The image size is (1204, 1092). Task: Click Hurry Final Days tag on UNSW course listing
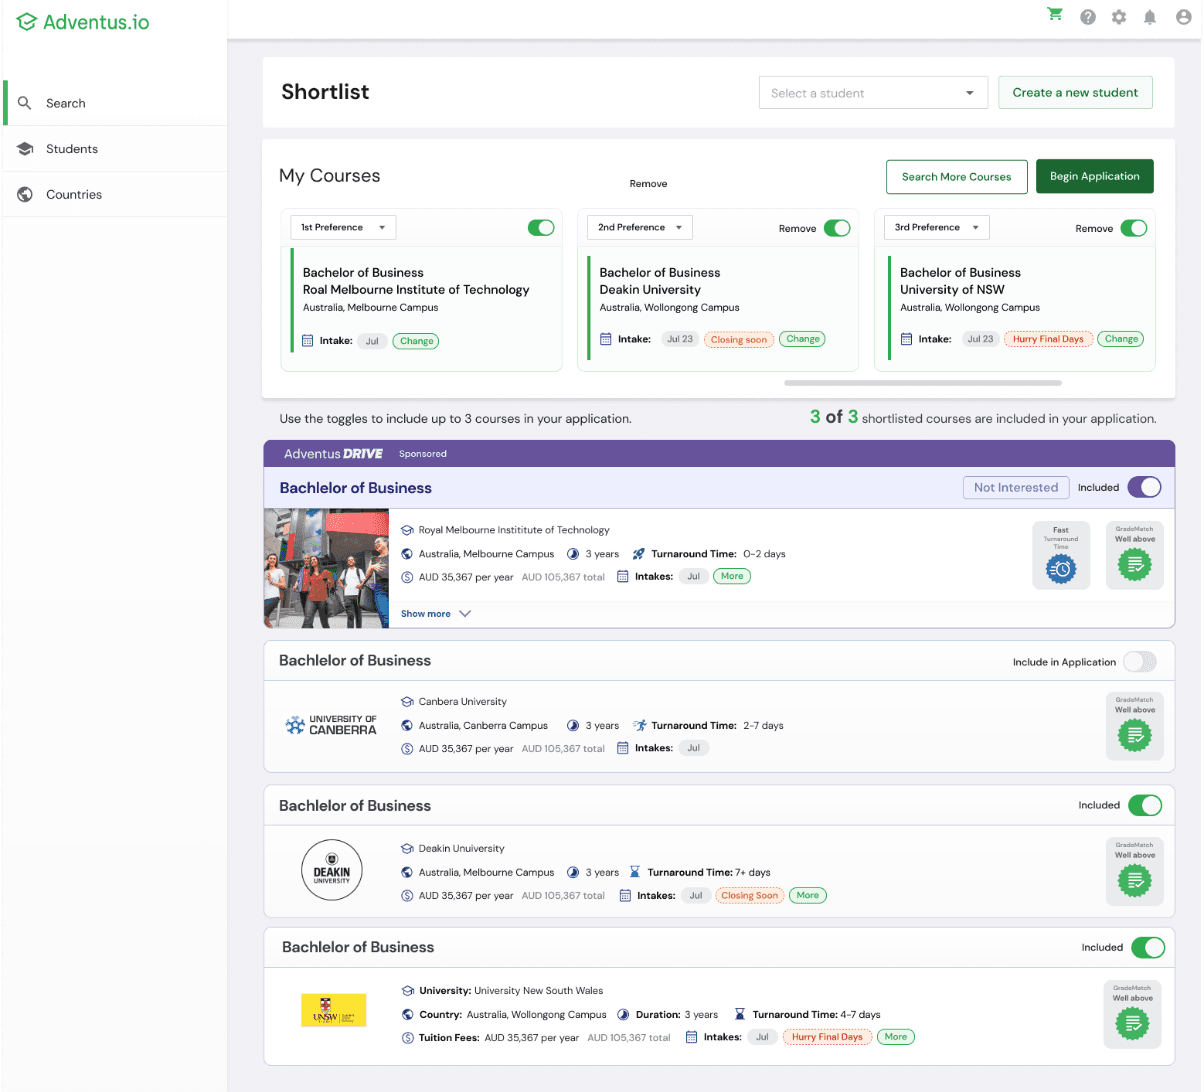click(827, 1037)
